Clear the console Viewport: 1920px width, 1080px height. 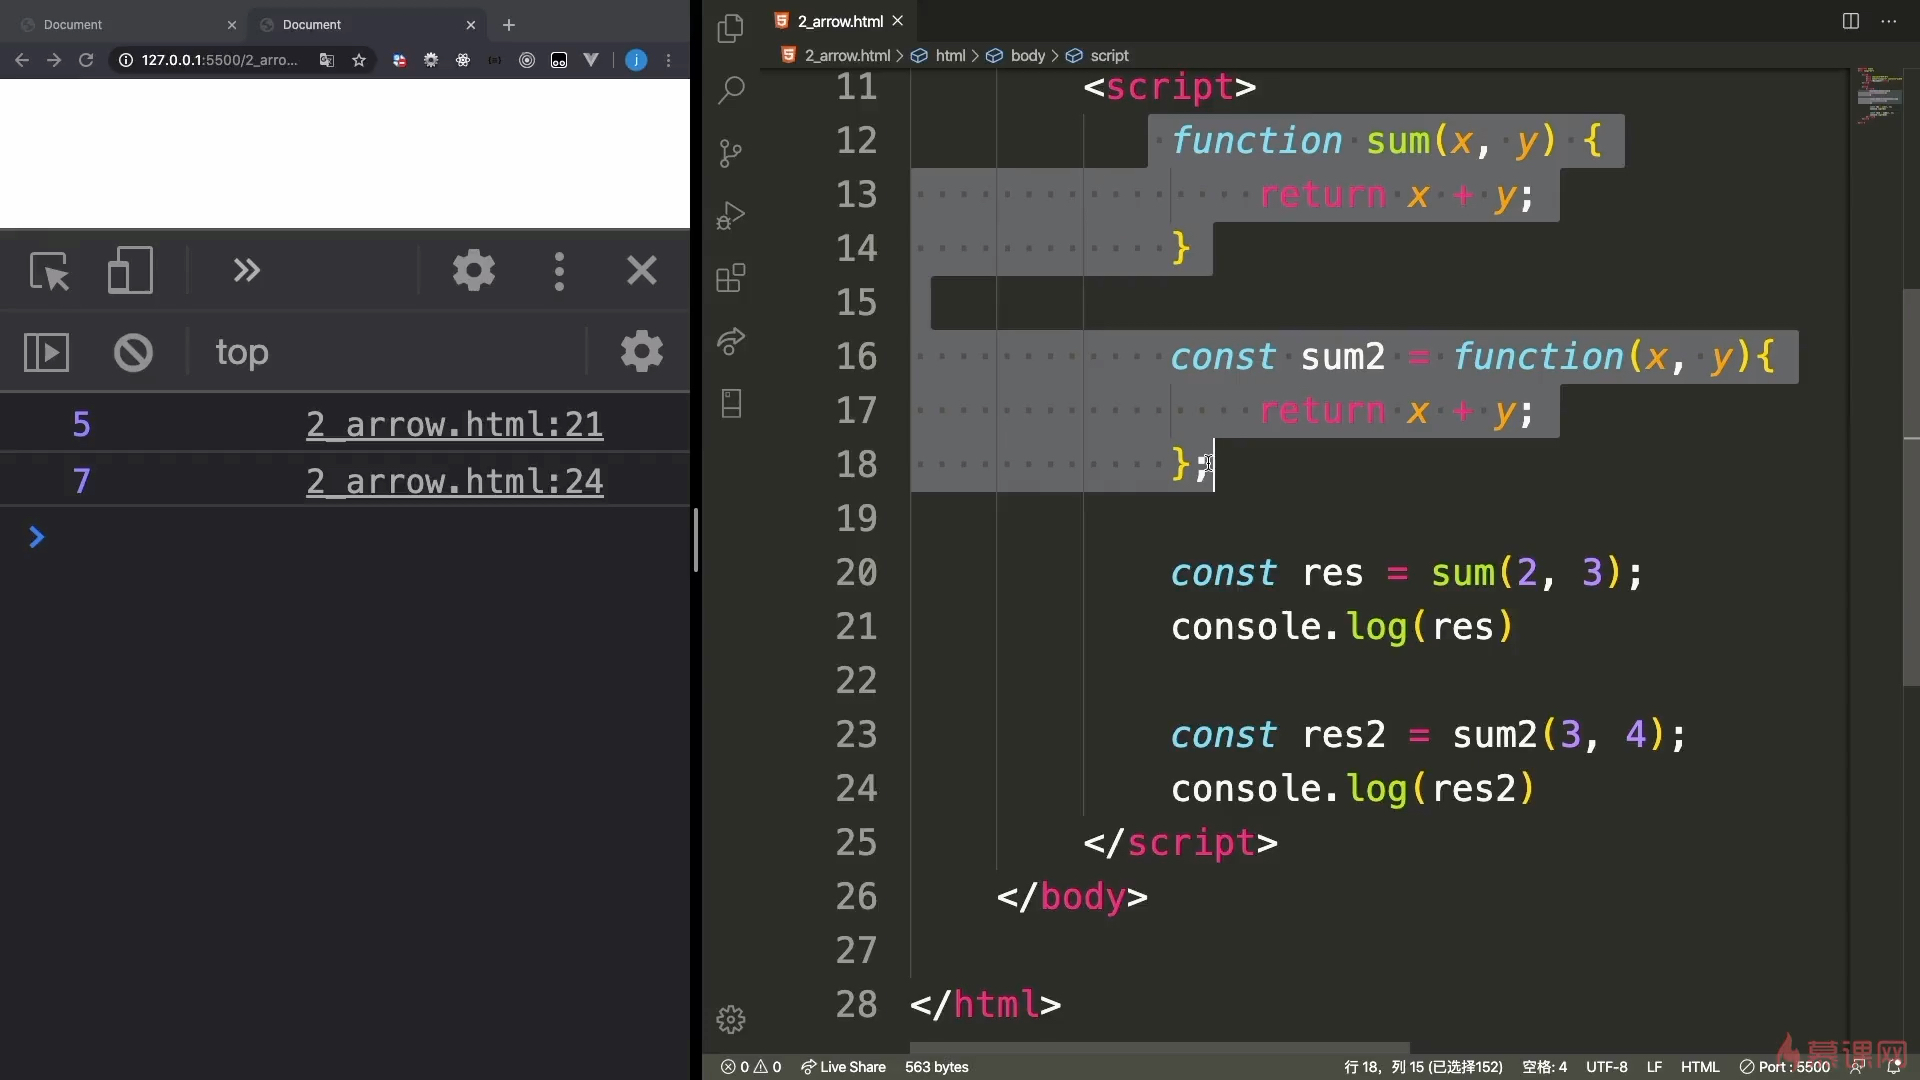tap(133, 352)
